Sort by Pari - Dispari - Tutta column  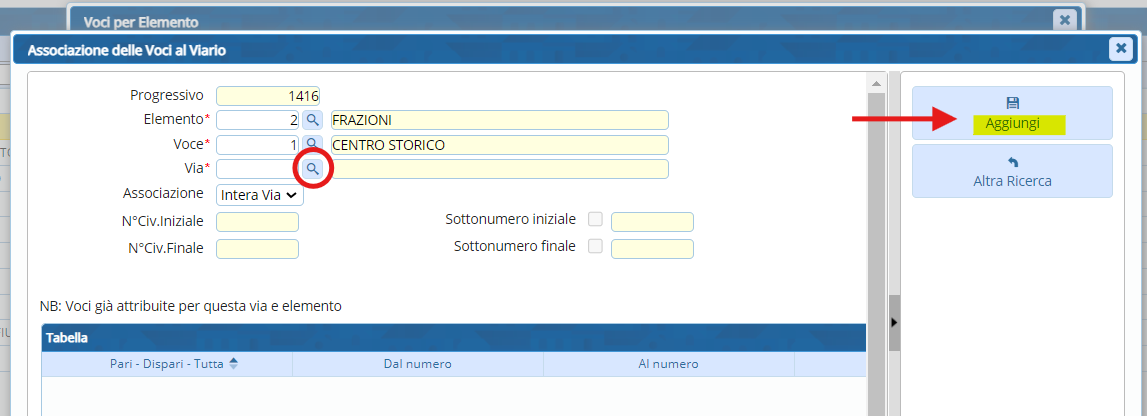(x=233, y=364)
